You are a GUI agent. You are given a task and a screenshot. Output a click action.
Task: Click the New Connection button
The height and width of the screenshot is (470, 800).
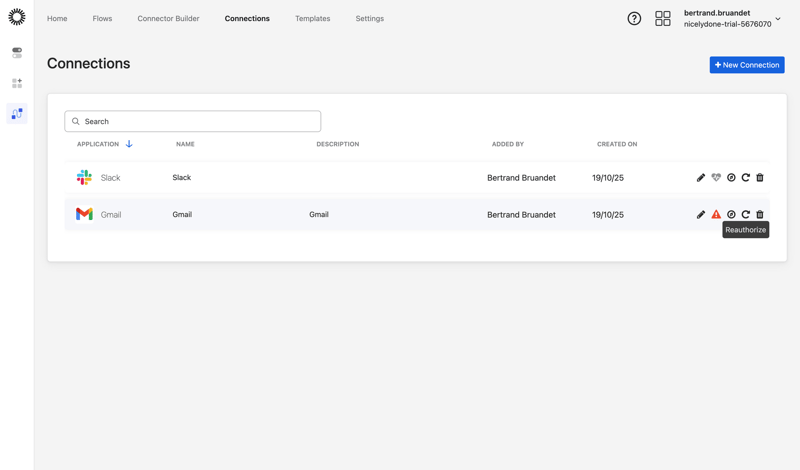tap(747, 65)
